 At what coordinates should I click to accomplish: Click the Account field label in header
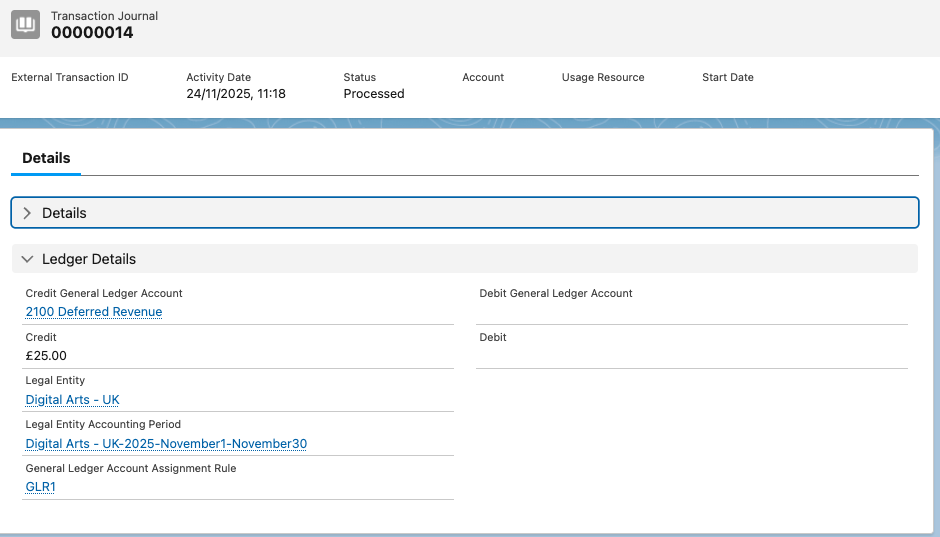click(x=483, y=77)
